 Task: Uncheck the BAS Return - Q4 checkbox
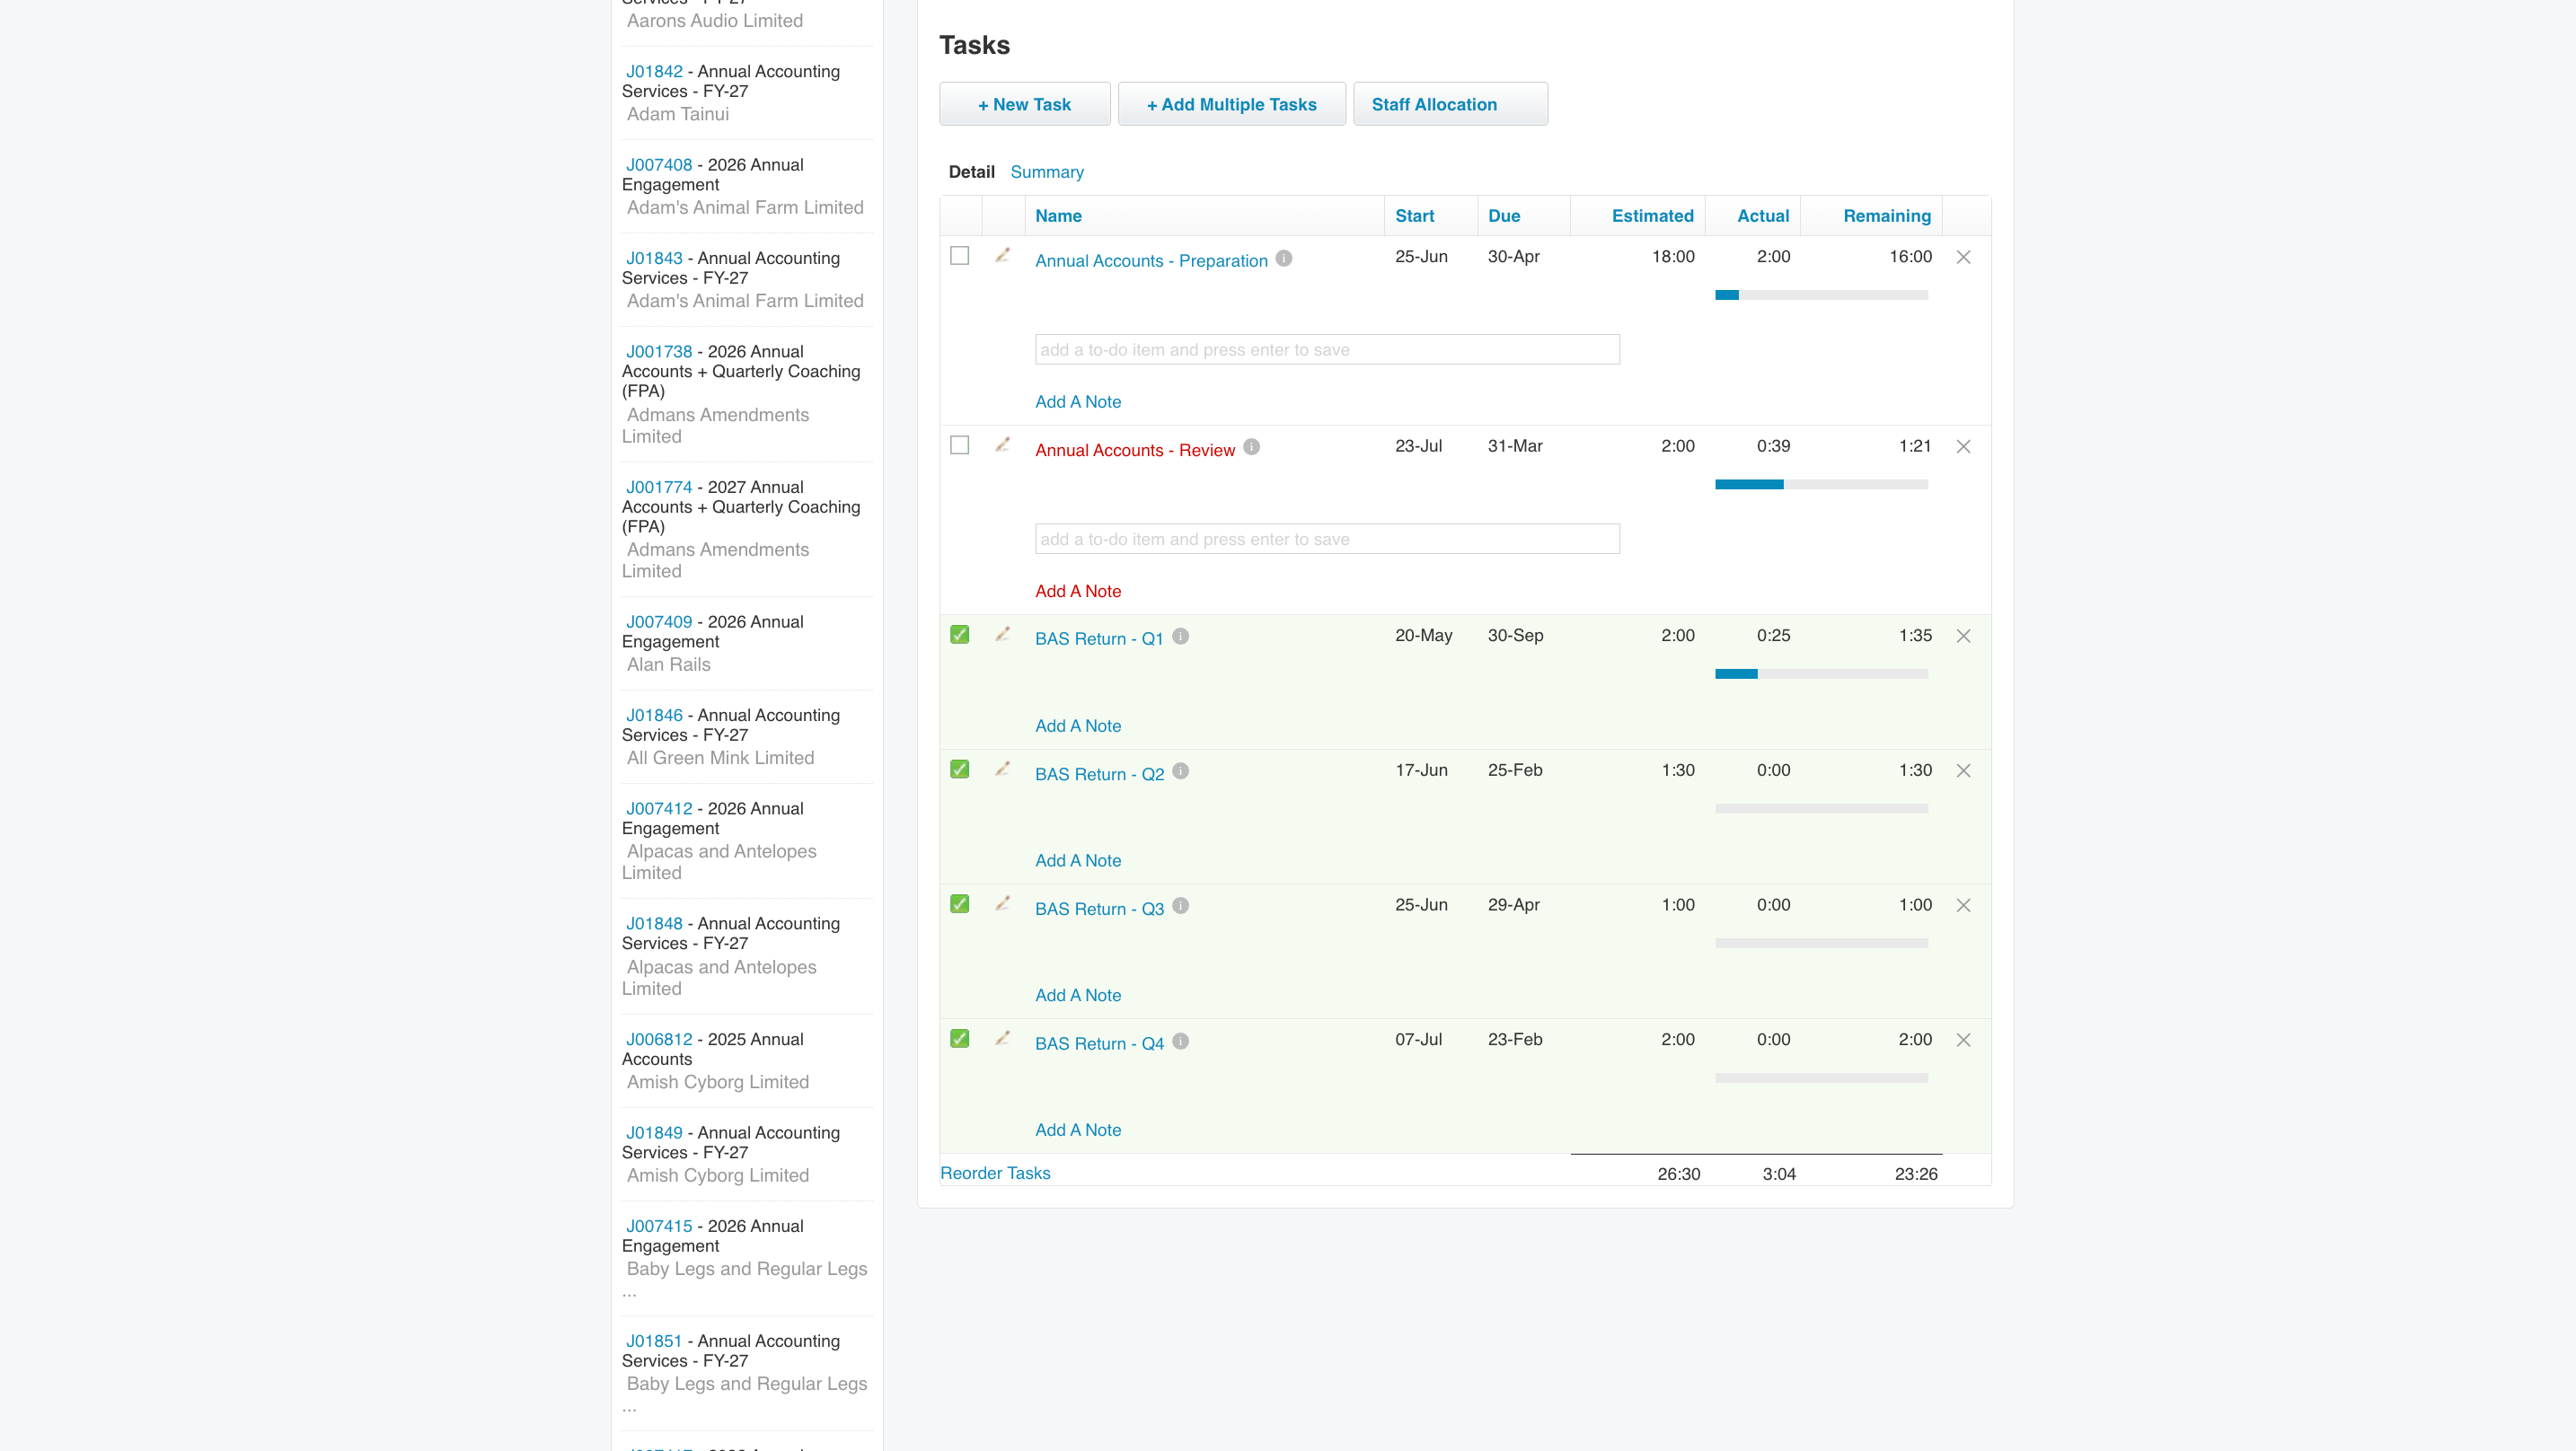point(960,1039)
